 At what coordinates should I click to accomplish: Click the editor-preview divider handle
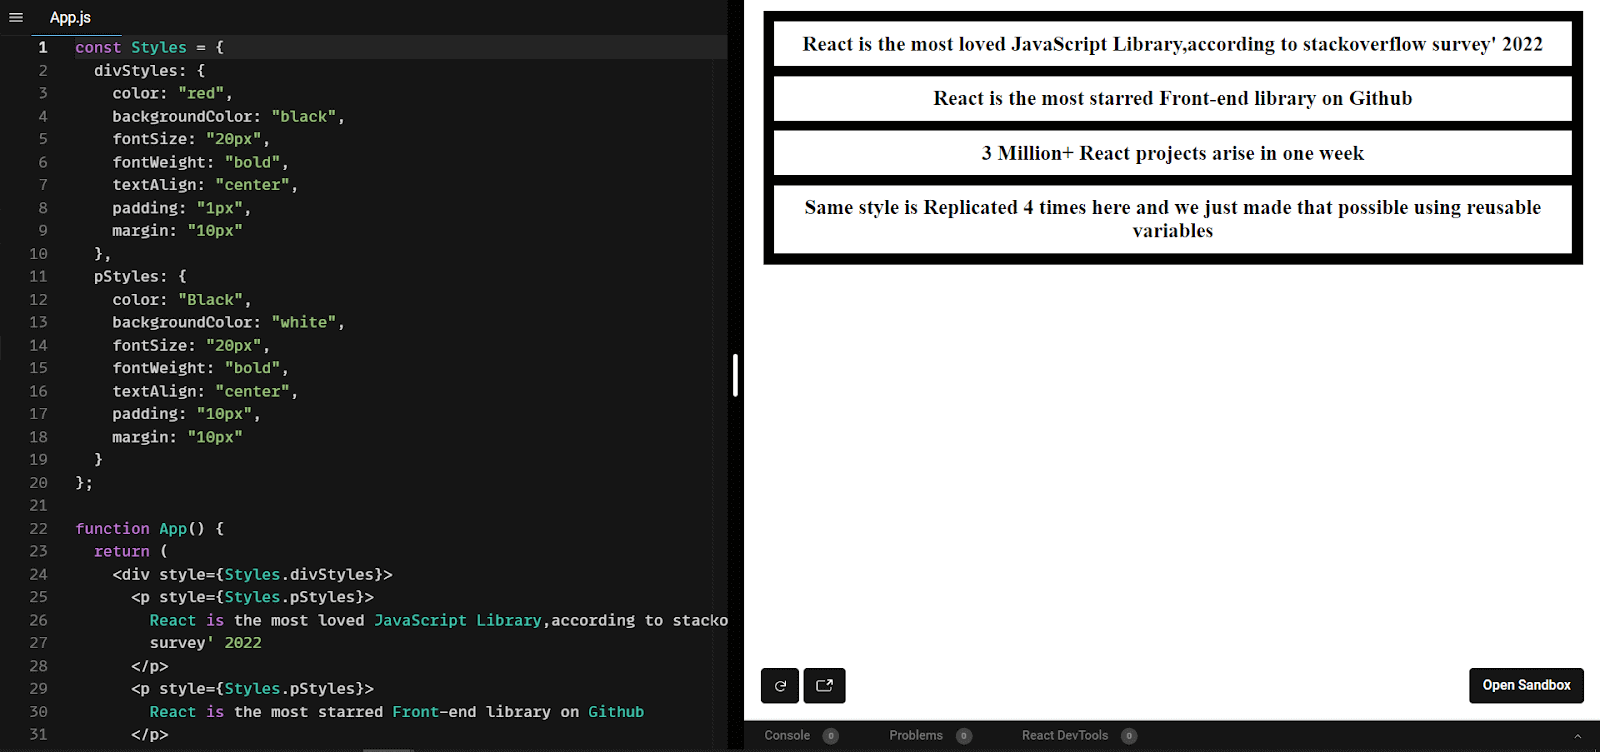(x=735, y=375)
